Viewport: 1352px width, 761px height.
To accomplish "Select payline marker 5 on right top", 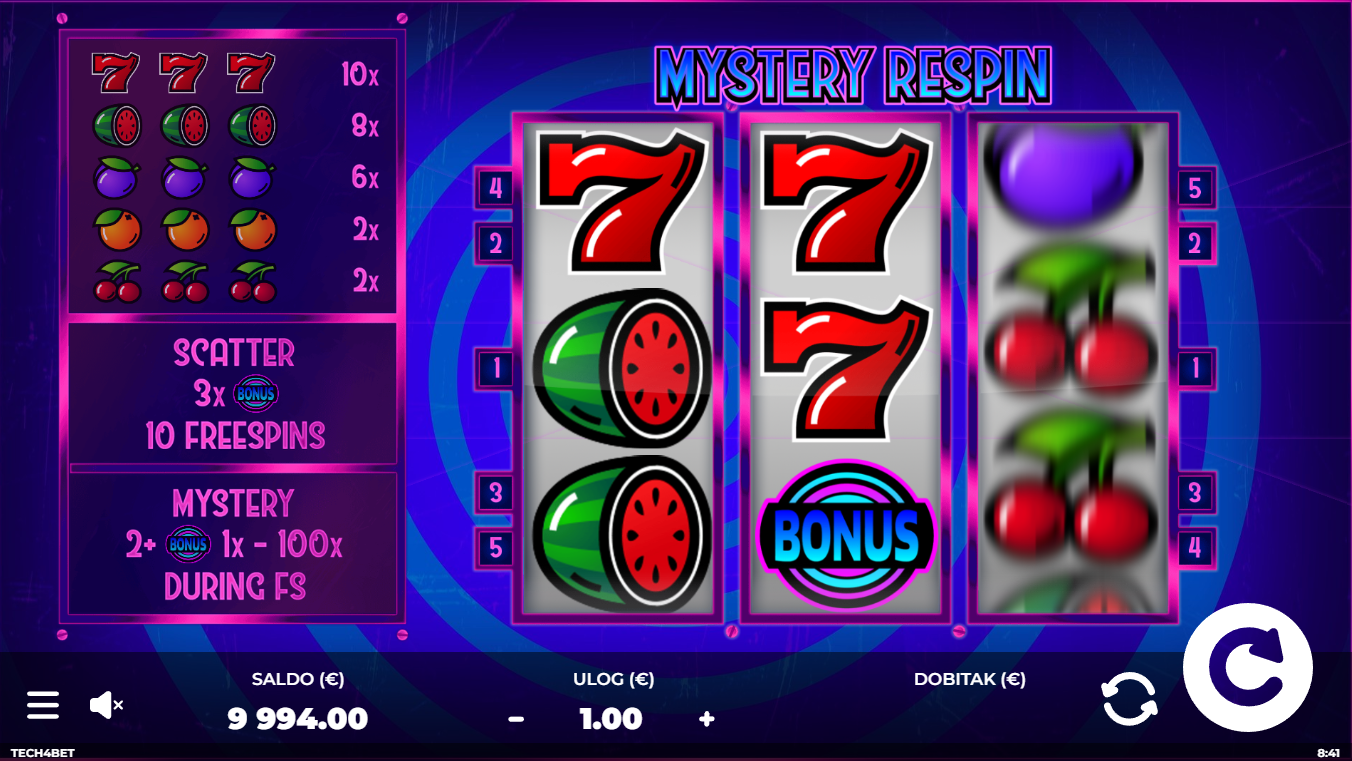I will coord(1195,187).
